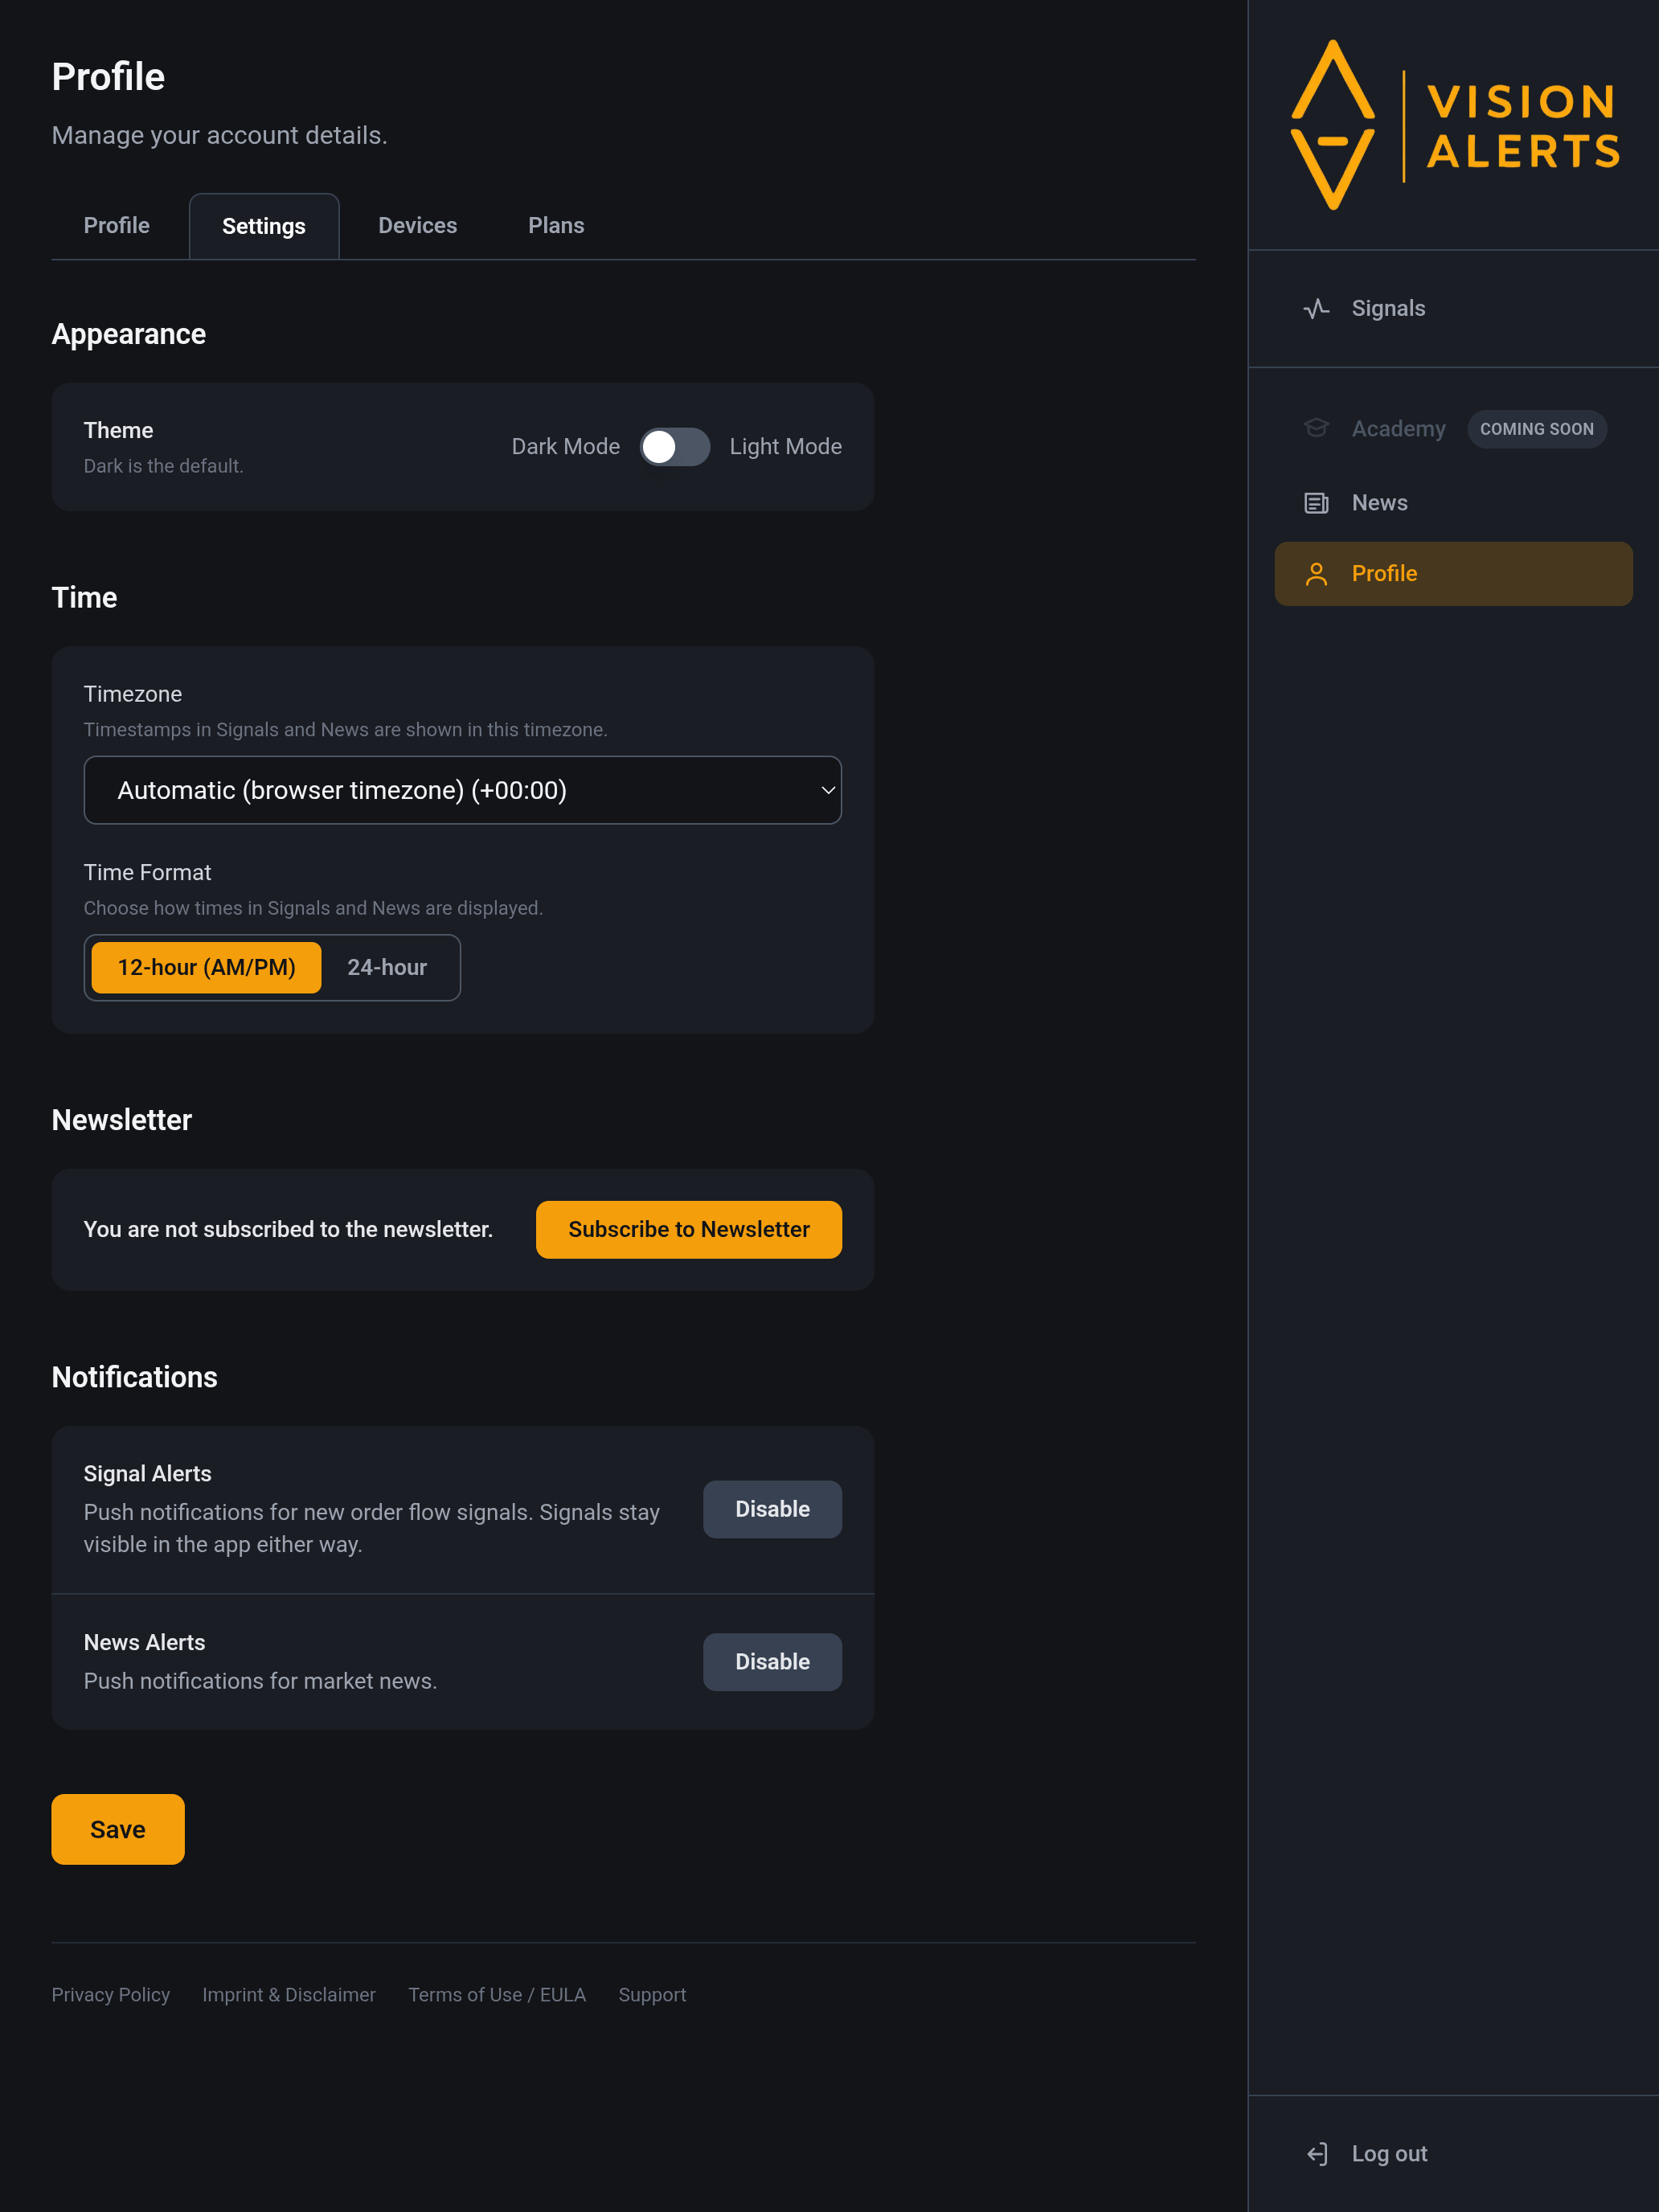
Task: Open the Plans tab
Action: point(556,226)
